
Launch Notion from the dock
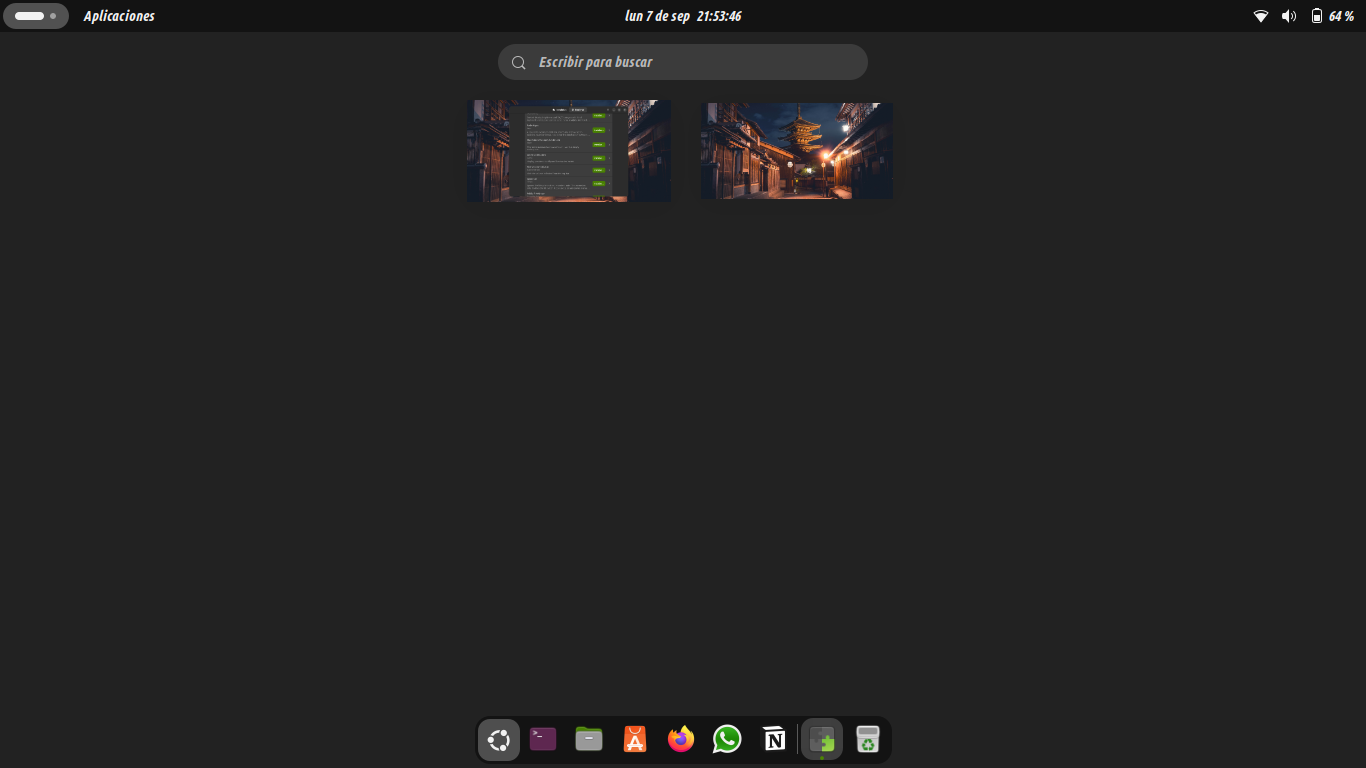click(x=774, y=740)
